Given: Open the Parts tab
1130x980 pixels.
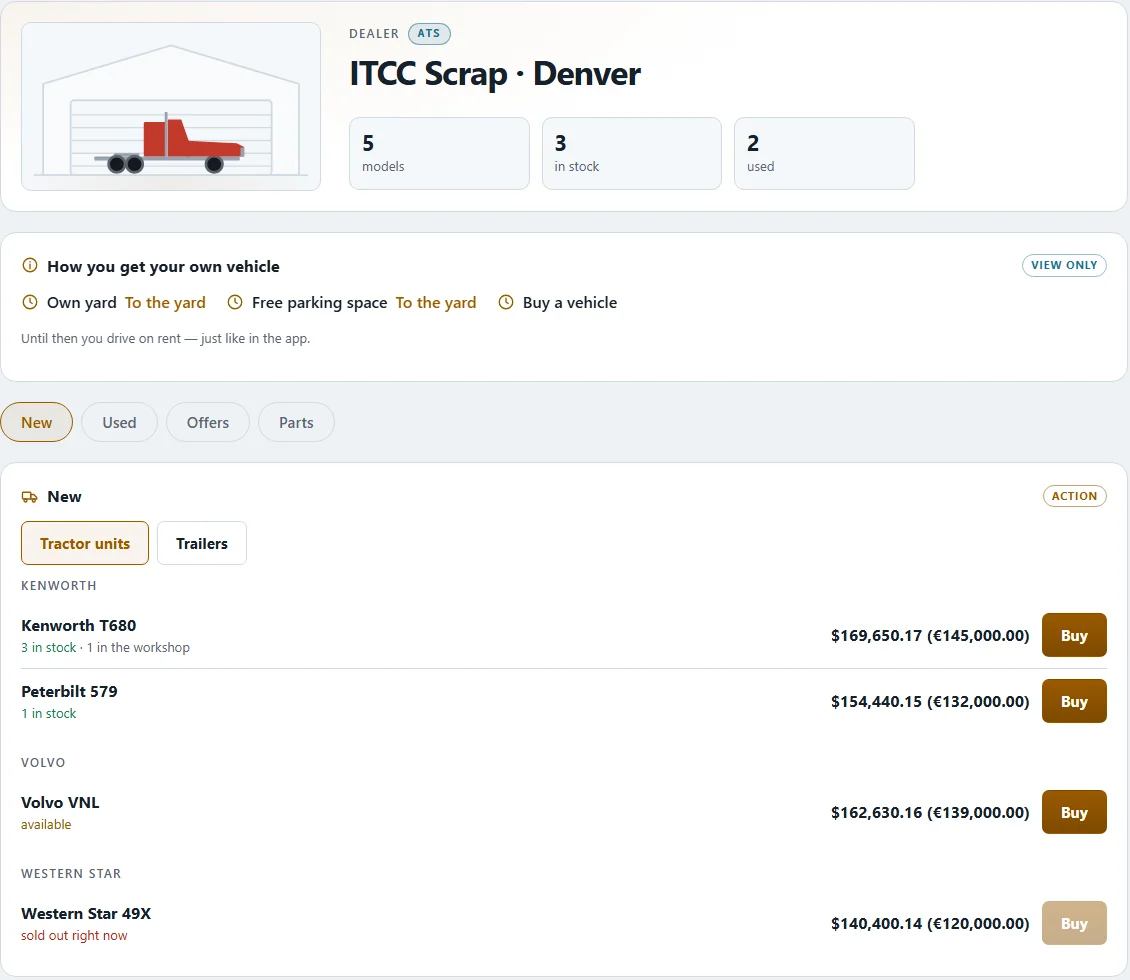Looking at the screenshot, I should [296, 422].
